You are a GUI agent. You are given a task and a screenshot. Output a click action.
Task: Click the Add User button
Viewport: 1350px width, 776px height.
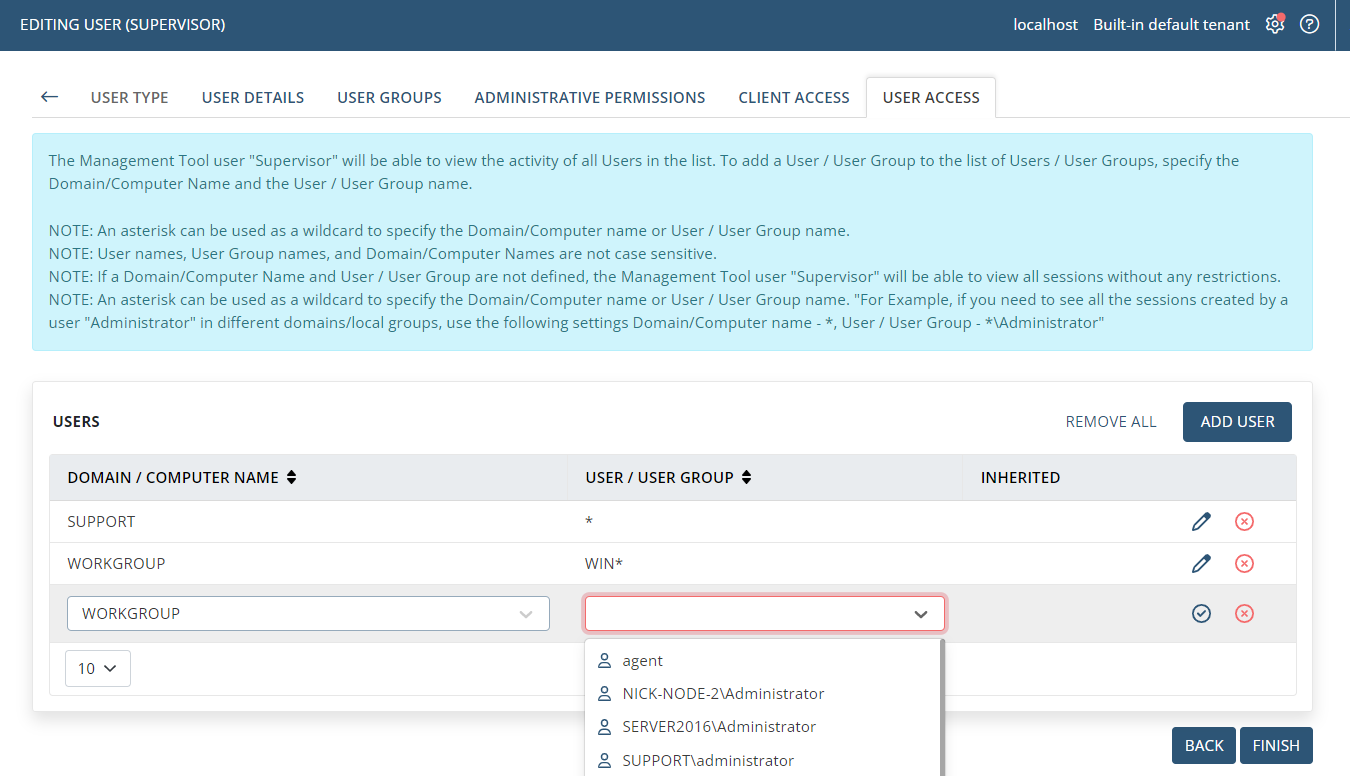(x=1236, y=422)
